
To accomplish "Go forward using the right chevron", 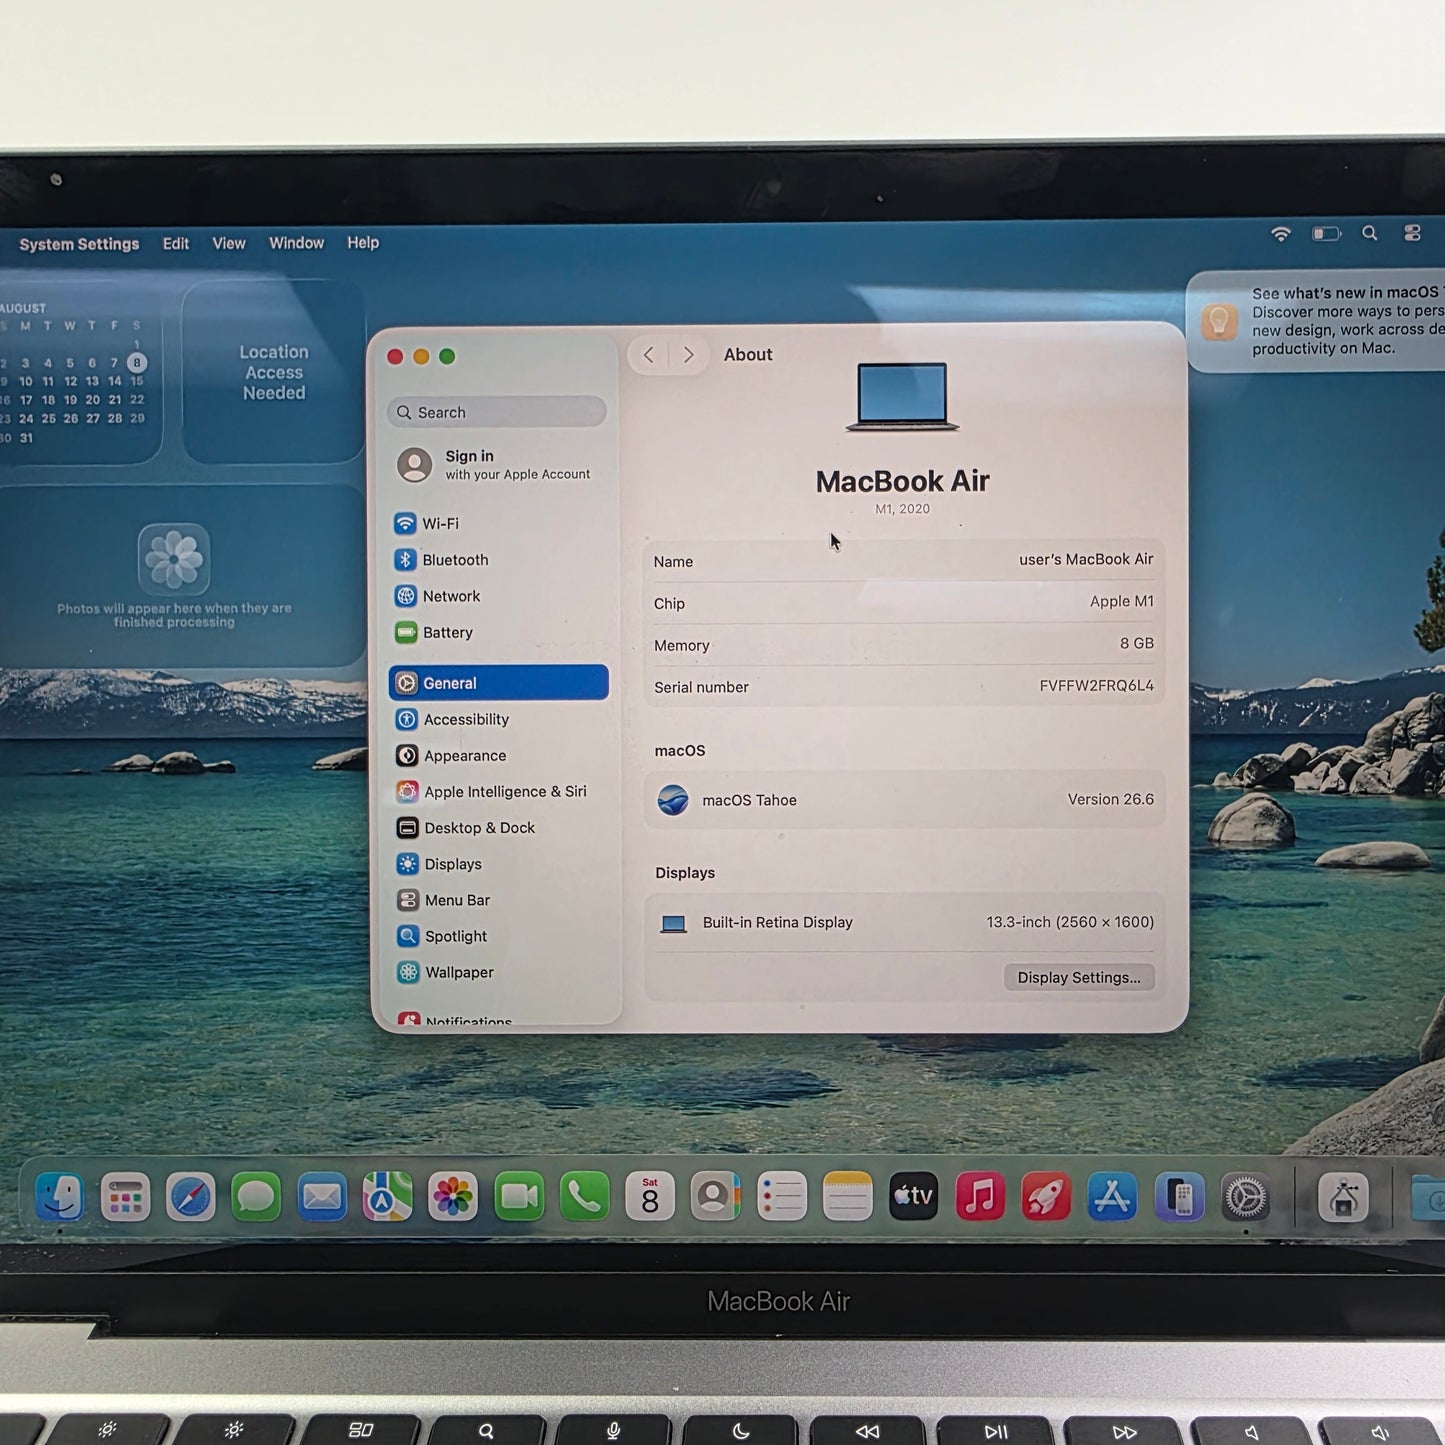I will (x=688, y=355).
